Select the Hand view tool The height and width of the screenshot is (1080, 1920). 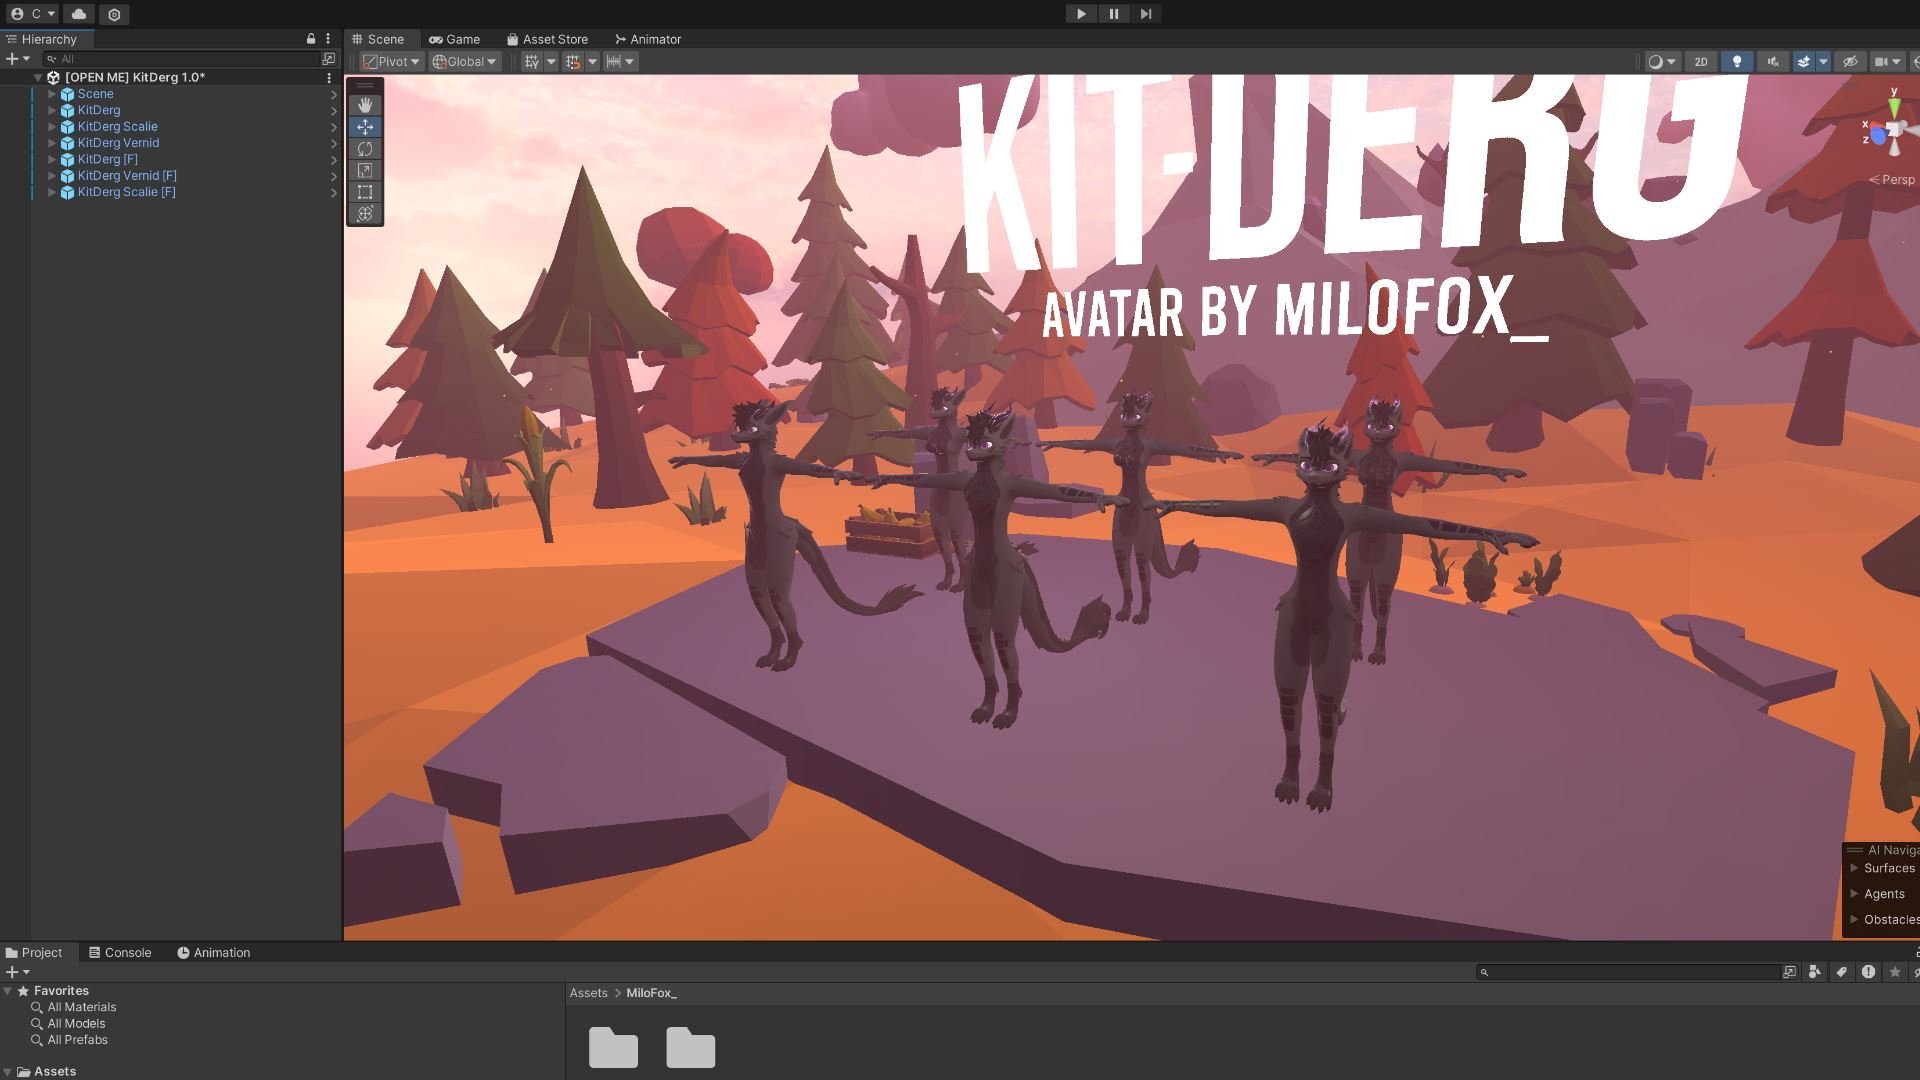coord(365,105)
